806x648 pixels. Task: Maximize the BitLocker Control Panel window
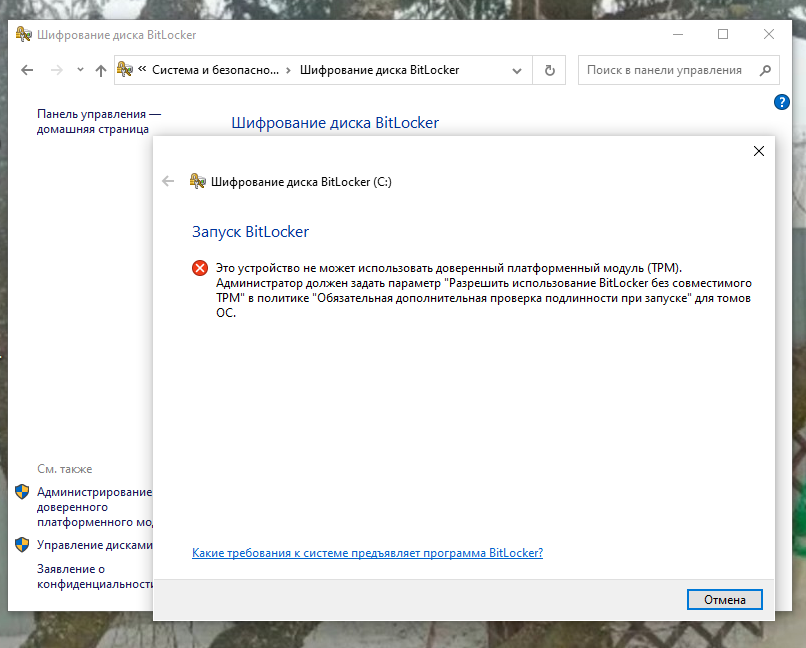click(723, 34)
